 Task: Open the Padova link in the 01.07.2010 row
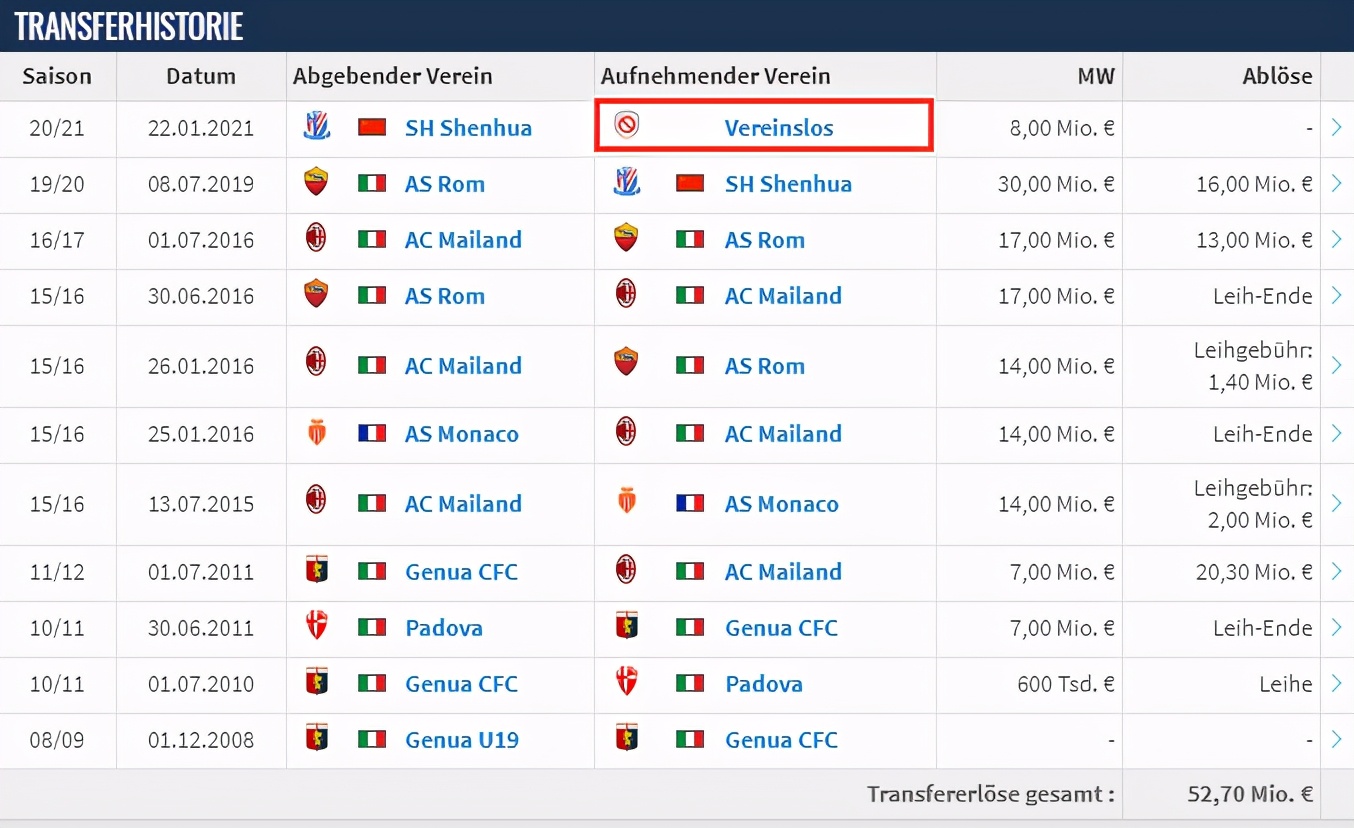[x=763, y=684]
